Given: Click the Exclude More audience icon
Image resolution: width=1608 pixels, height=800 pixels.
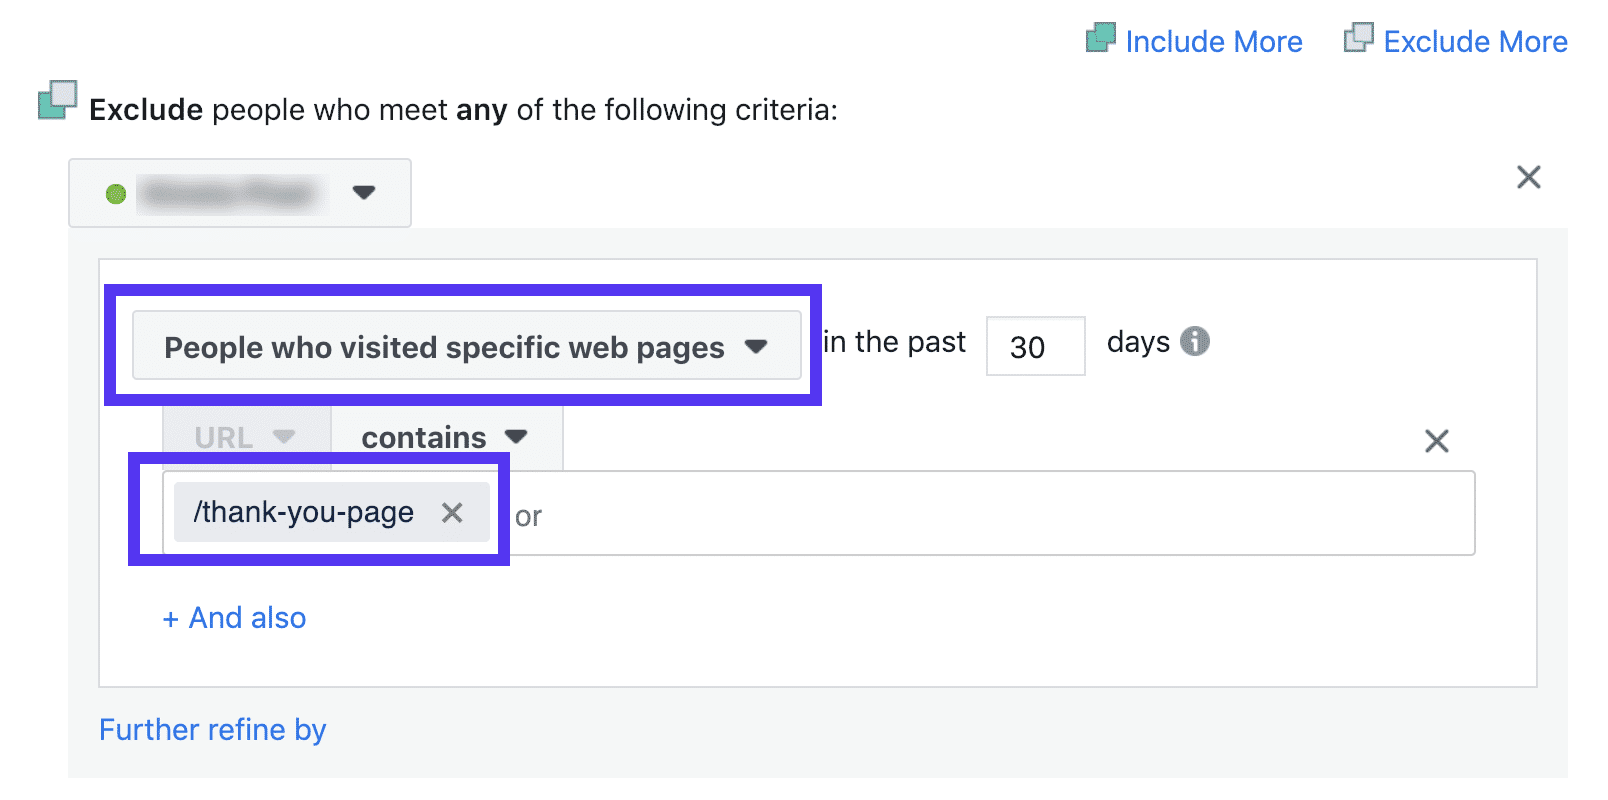Looking at the screenshot, I should tap(1358, 40).
